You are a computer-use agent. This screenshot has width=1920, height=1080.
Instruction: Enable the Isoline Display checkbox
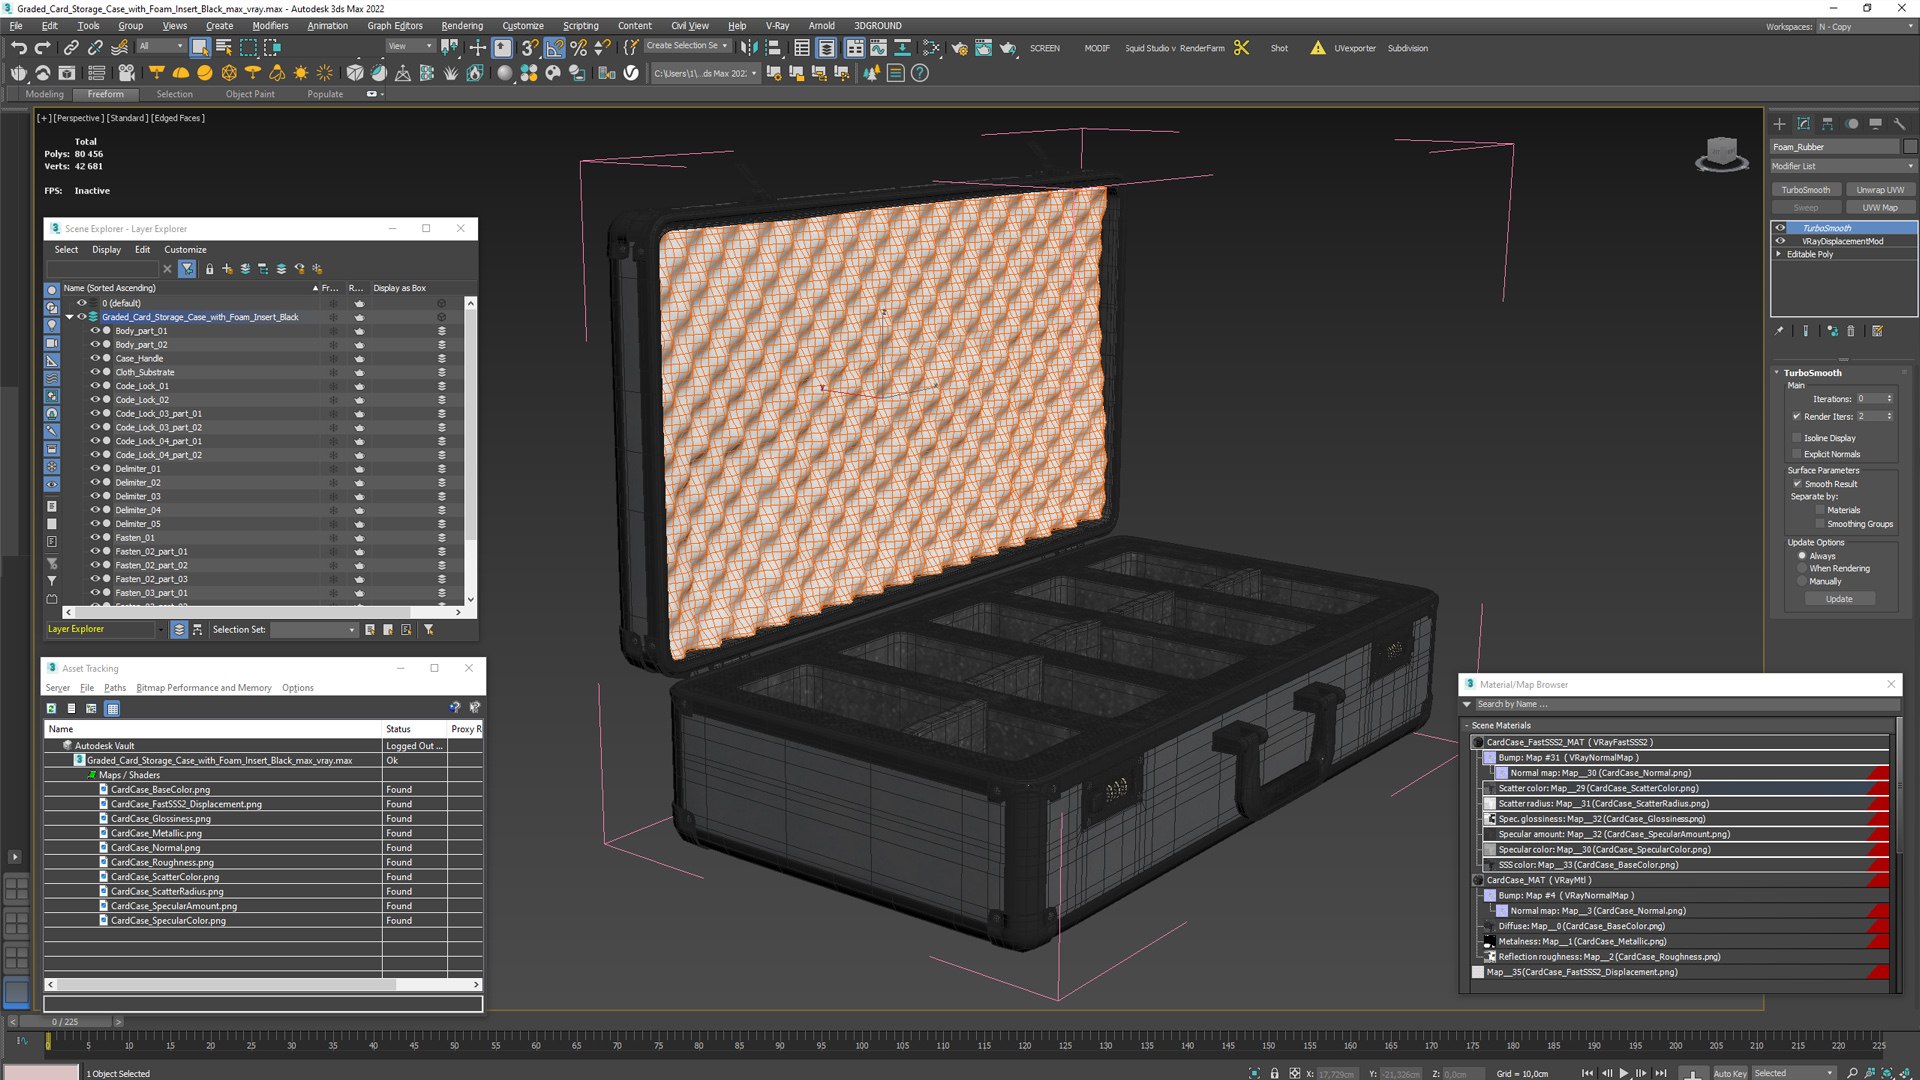point(1797,438)
